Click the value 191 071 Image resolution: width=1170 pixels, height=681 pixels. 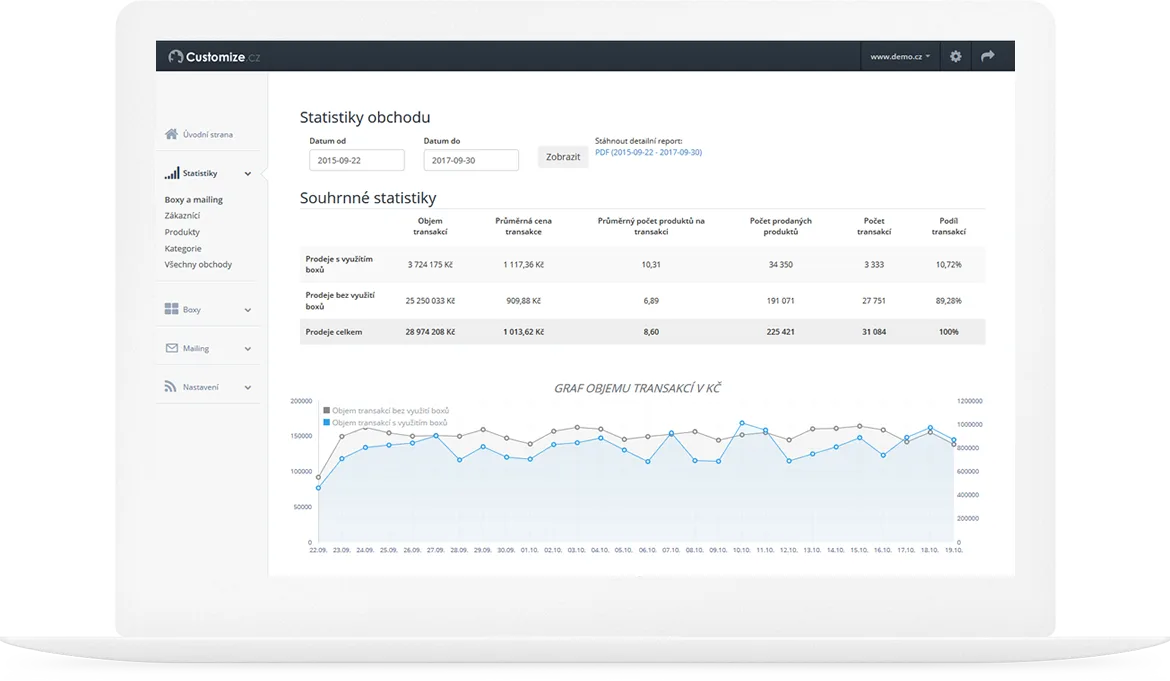click(780, 301)
